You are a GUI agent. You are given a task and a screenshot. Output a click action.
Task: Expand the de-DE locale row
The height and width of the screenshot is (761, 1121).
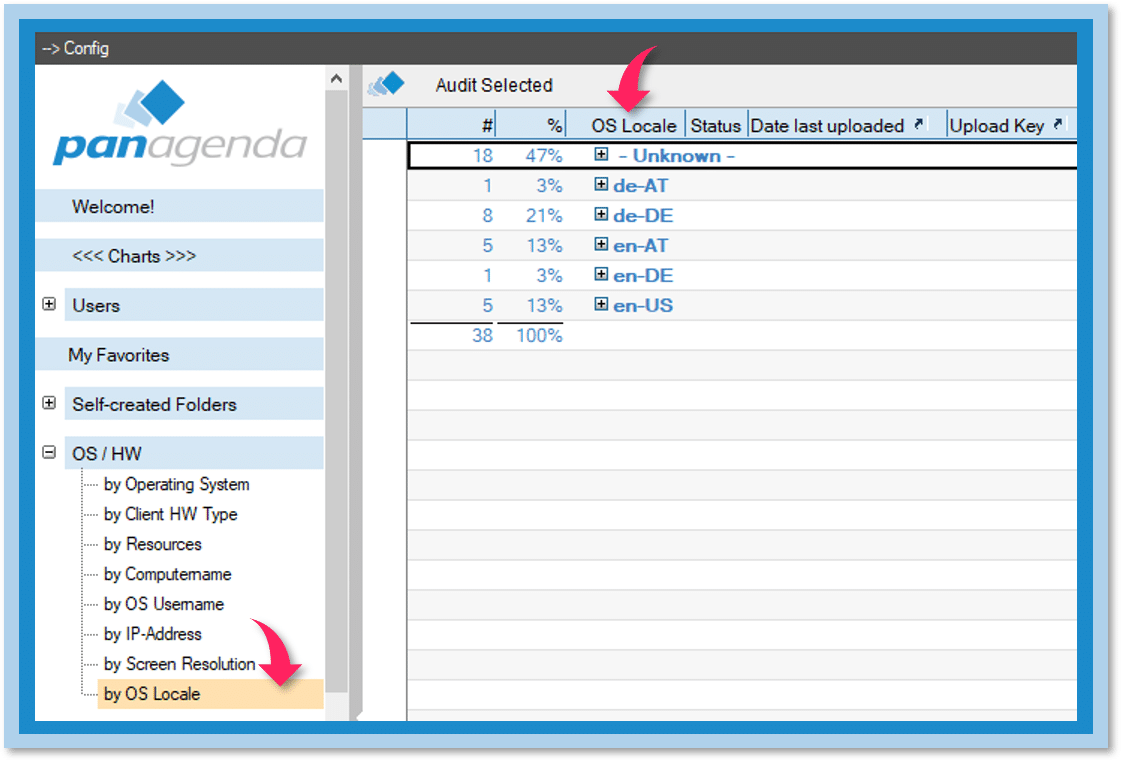tap(602, 215)
